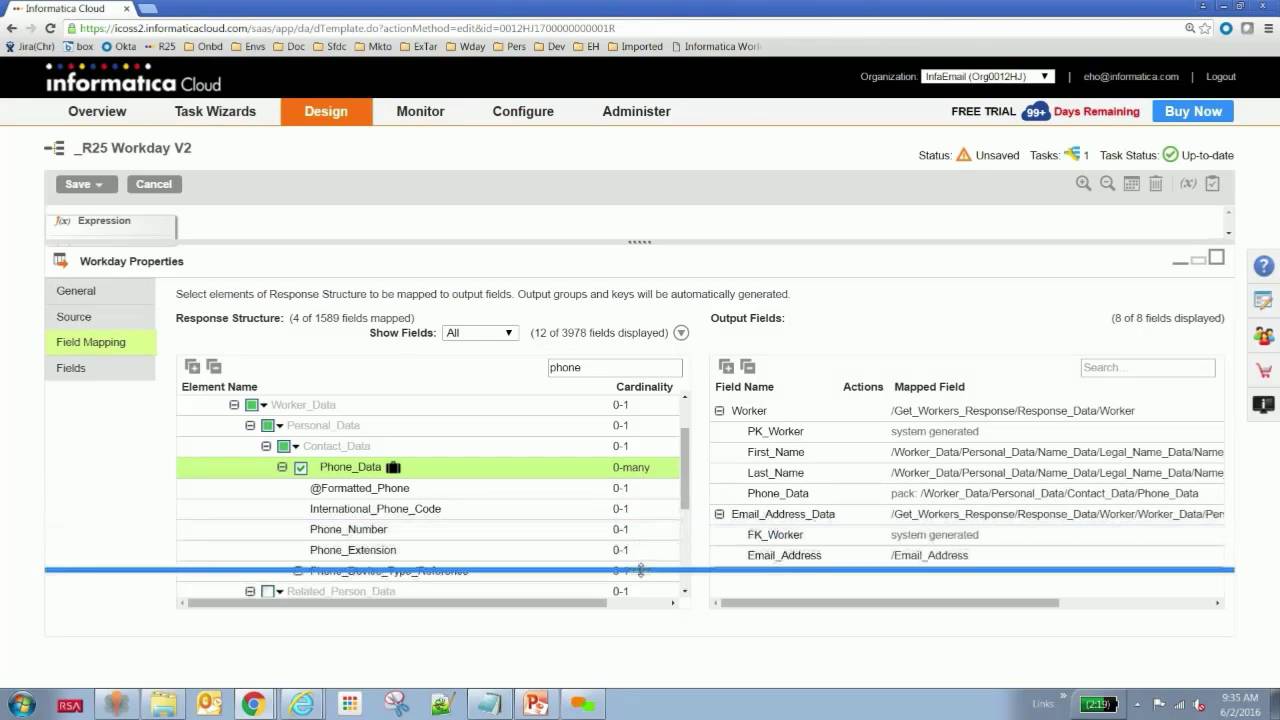Click the Logout link
The width and height of the screenshot is (1280, 720).
(x=1221, y=77)
